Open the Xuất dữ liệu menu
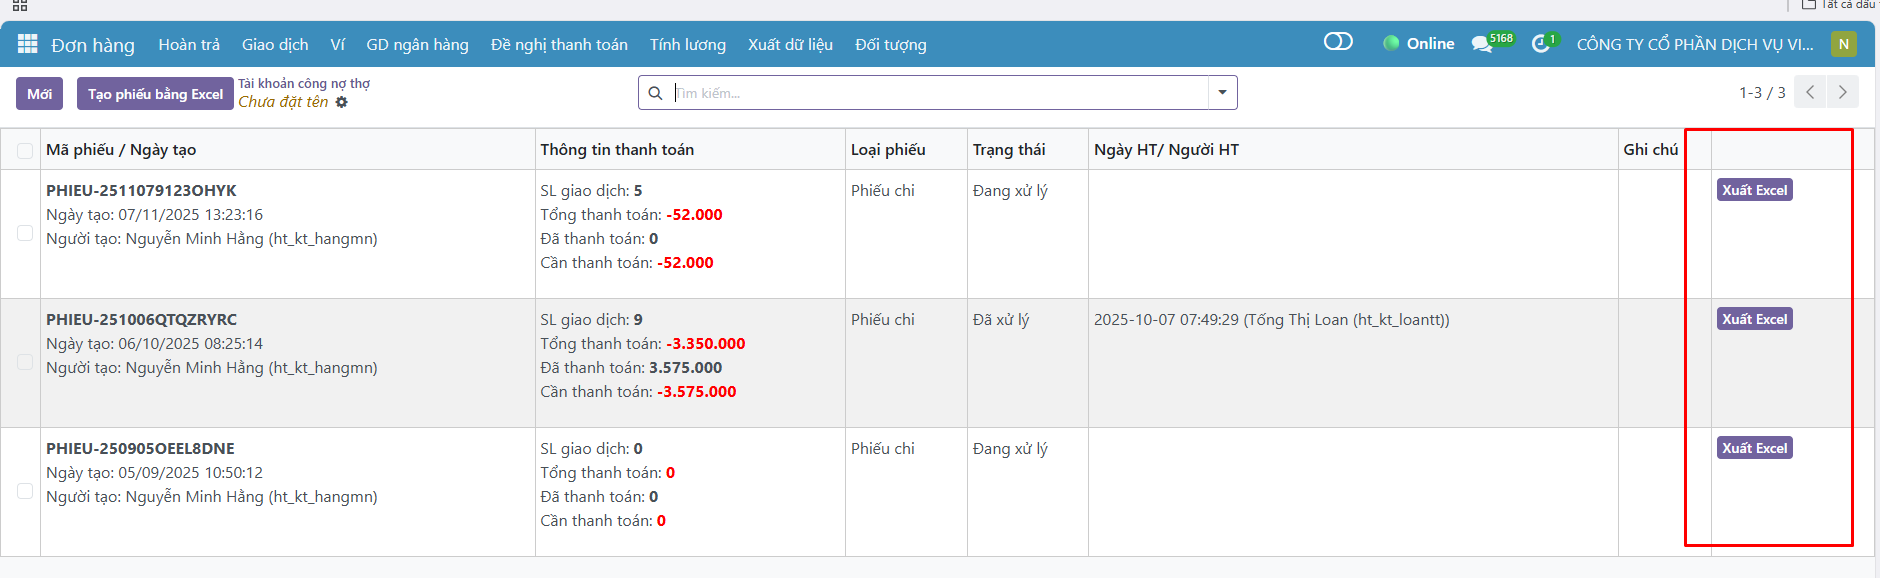The image size is (1880, 578). point(790,44)
